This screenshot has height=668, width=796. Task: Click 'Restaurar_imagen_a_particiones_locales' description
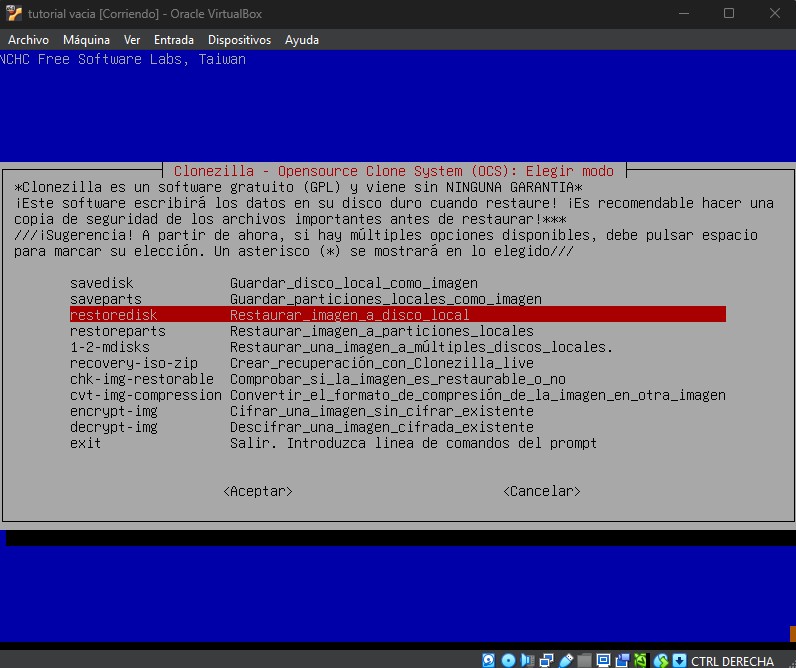click(382, 331)
